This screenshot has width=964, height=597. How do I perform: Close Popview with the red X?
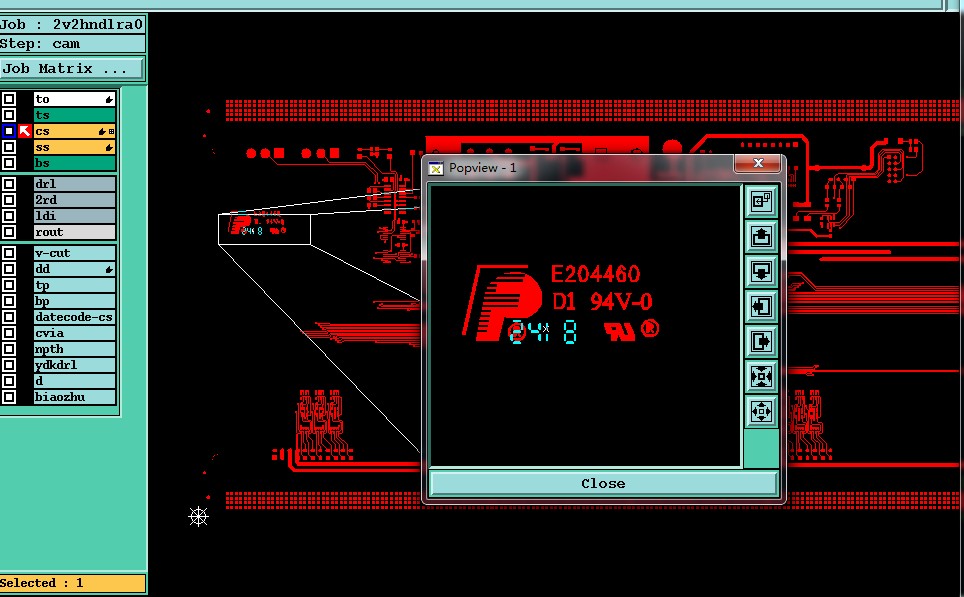tap(758, 163)
